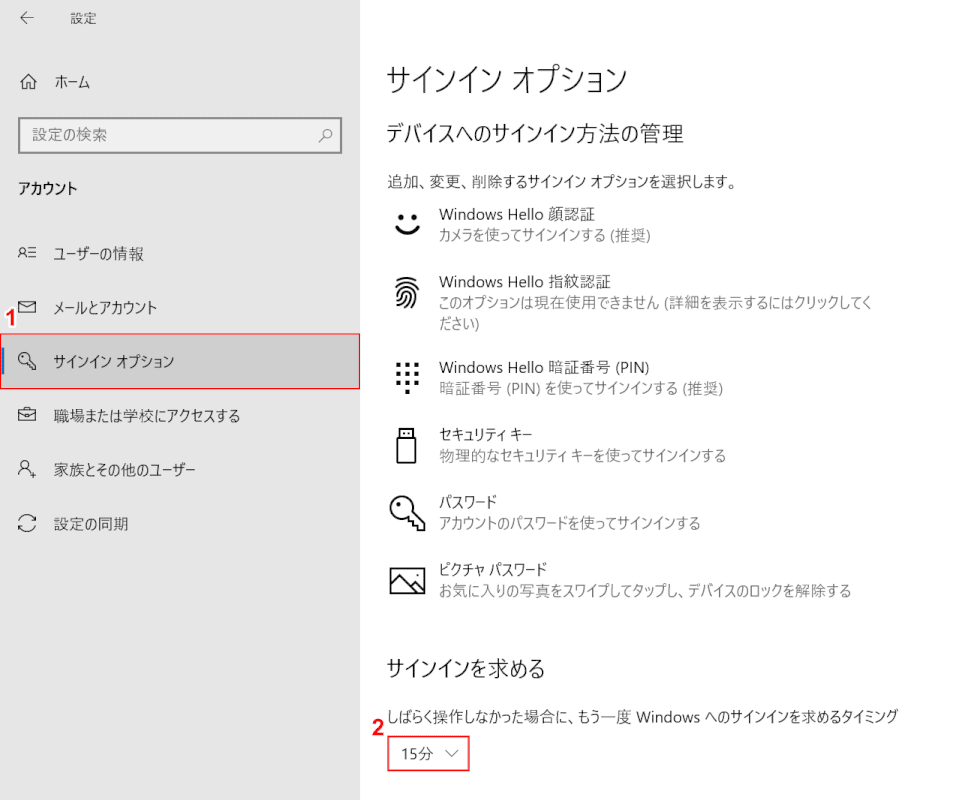Viewport: 959px width, 800px height.
Task: Select サインイン オプション in the sidebar
Action: coord(180,361)
